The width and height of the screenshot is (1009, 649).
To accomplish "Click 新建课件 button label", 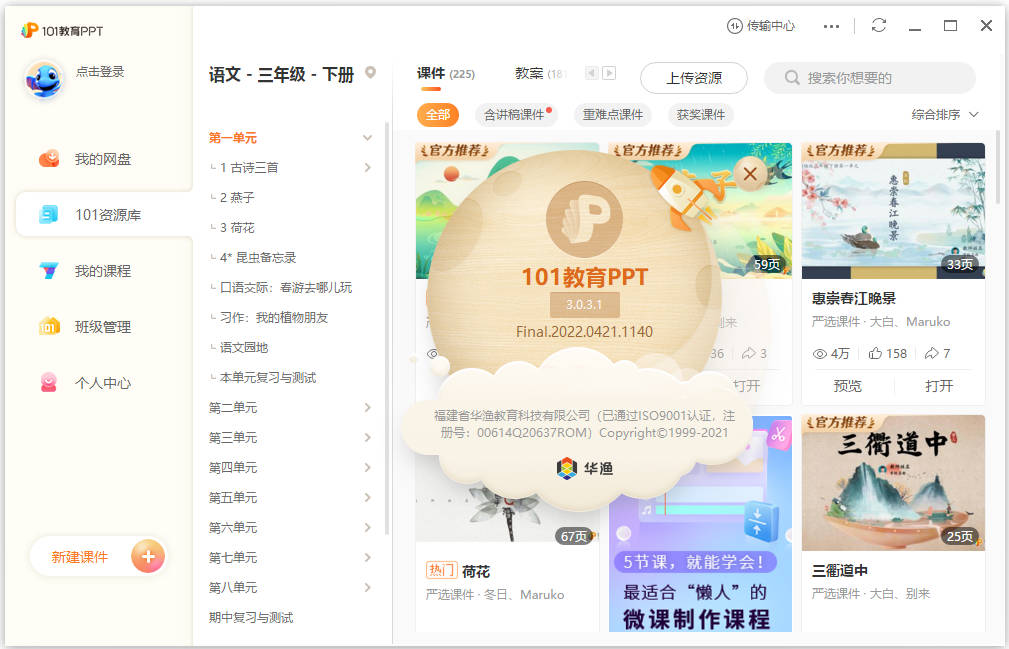I will pos(80,557).
